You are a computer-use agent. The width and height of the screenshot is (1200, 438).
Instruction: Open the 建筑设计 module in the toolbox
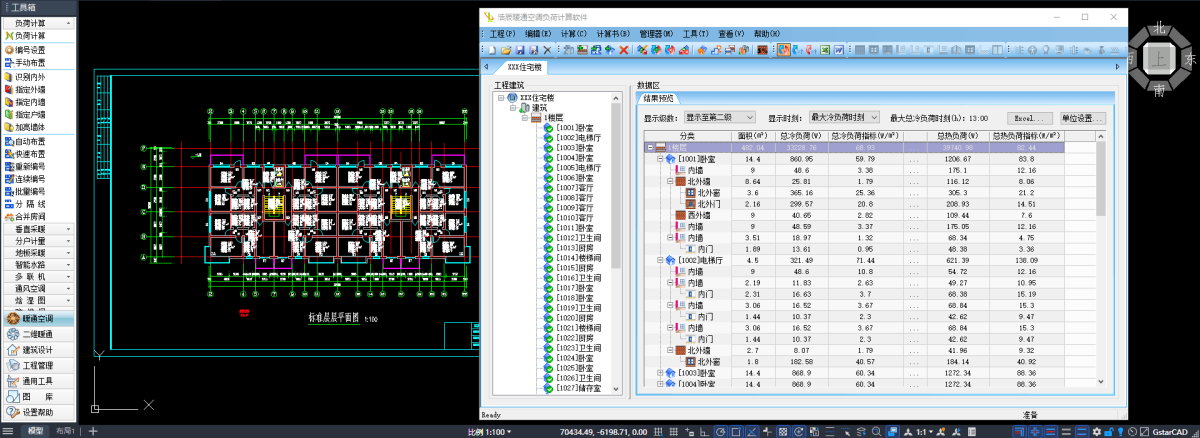coord(40,350)
